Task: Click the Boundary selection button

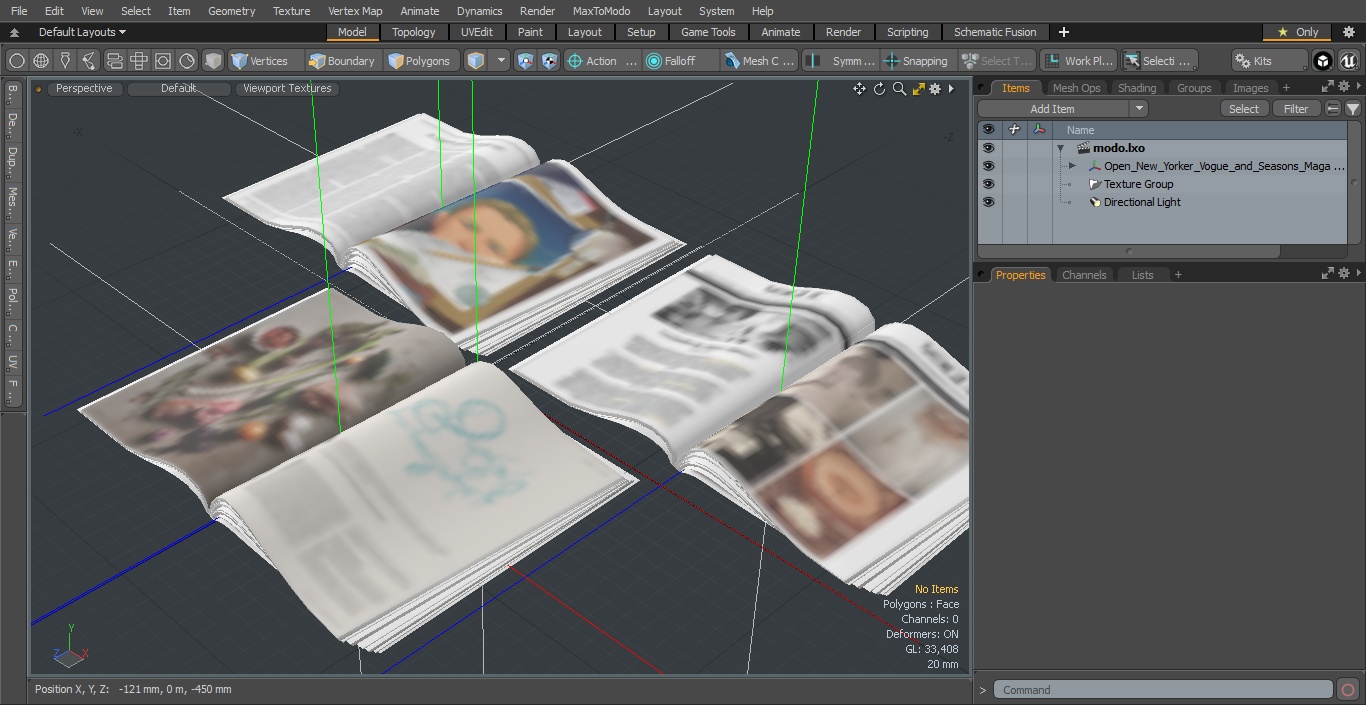Action: pos(342,61)
